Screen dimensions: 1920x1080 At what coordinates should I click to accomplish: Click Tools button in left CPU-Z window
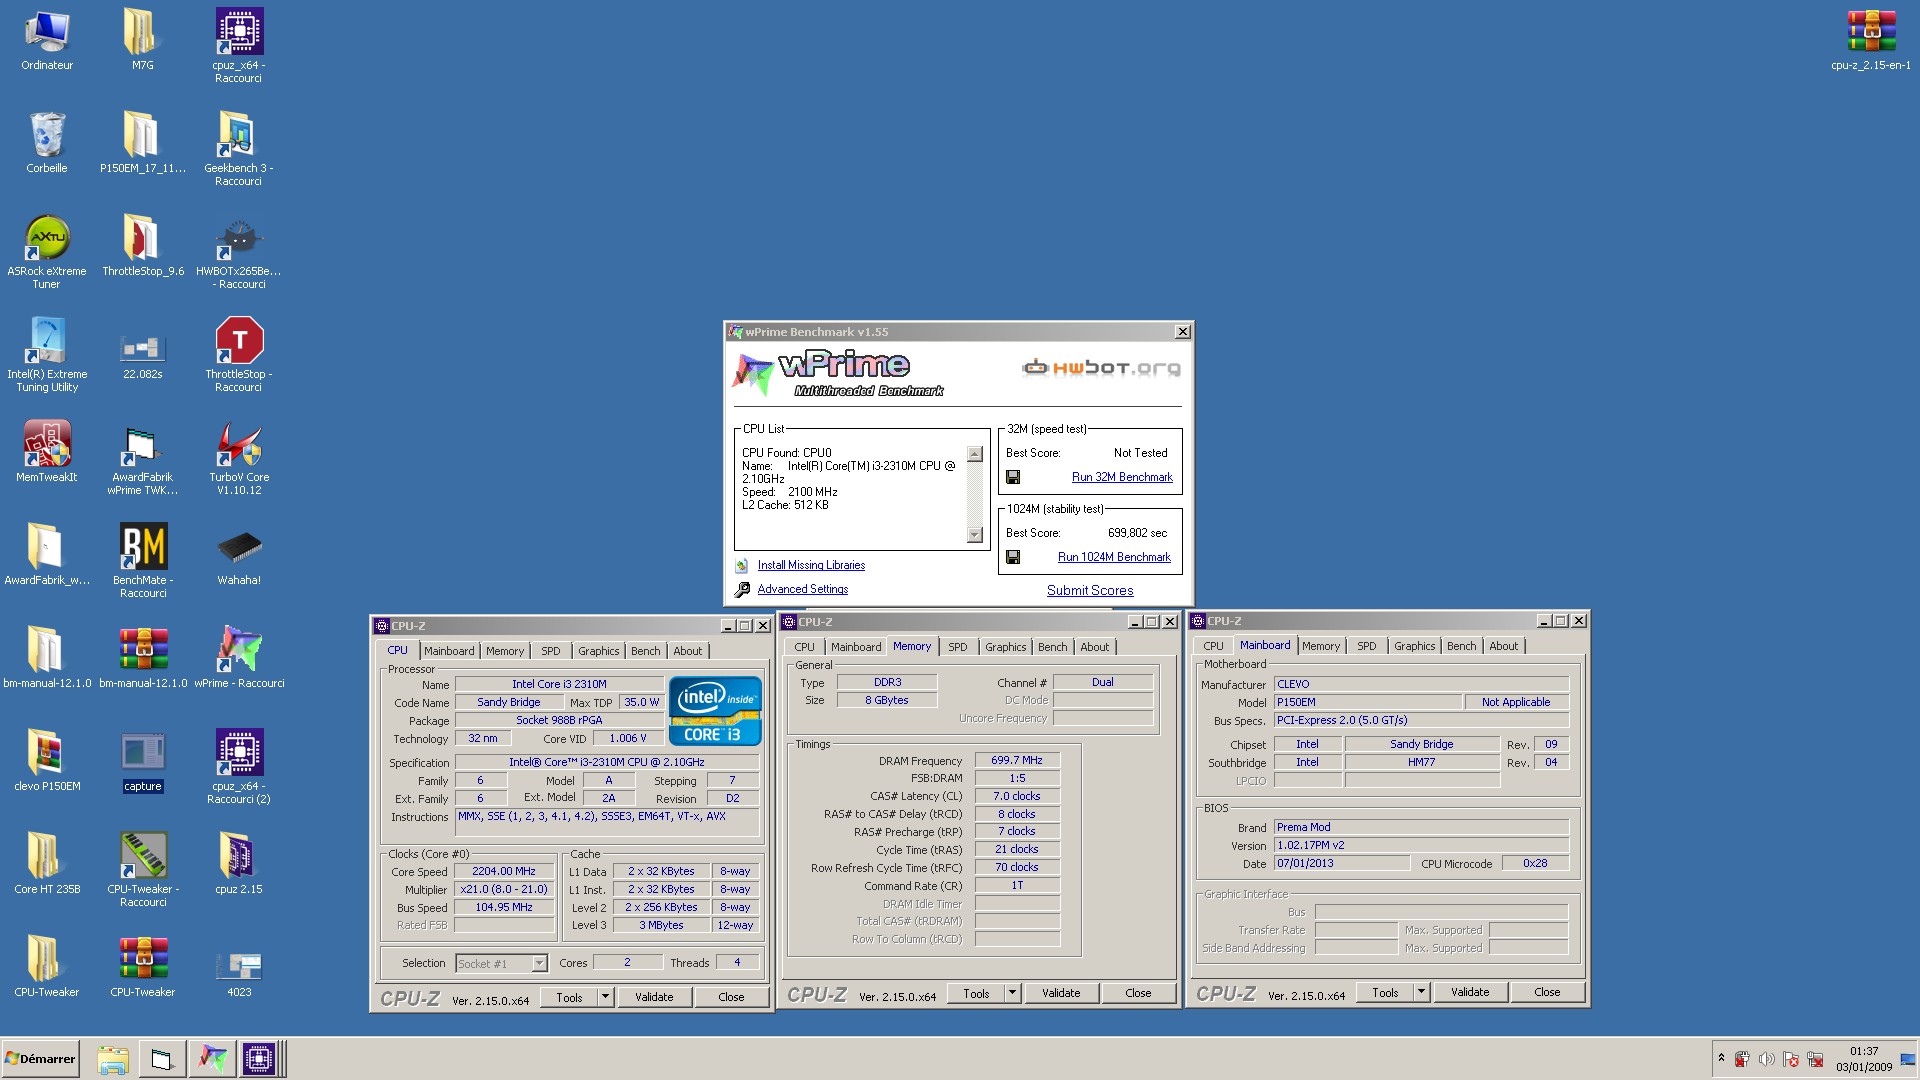click(569, 997)
